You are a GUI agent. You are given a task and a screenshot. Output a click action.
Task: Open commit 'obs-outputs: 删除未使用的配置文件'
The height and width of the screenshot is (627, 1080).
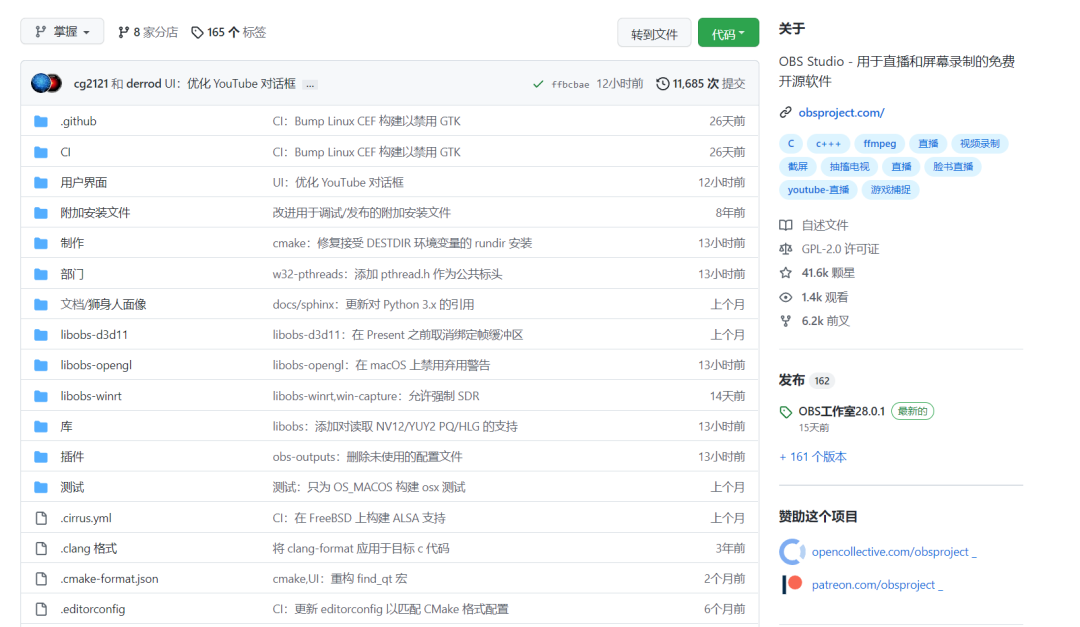coord(367,457)
